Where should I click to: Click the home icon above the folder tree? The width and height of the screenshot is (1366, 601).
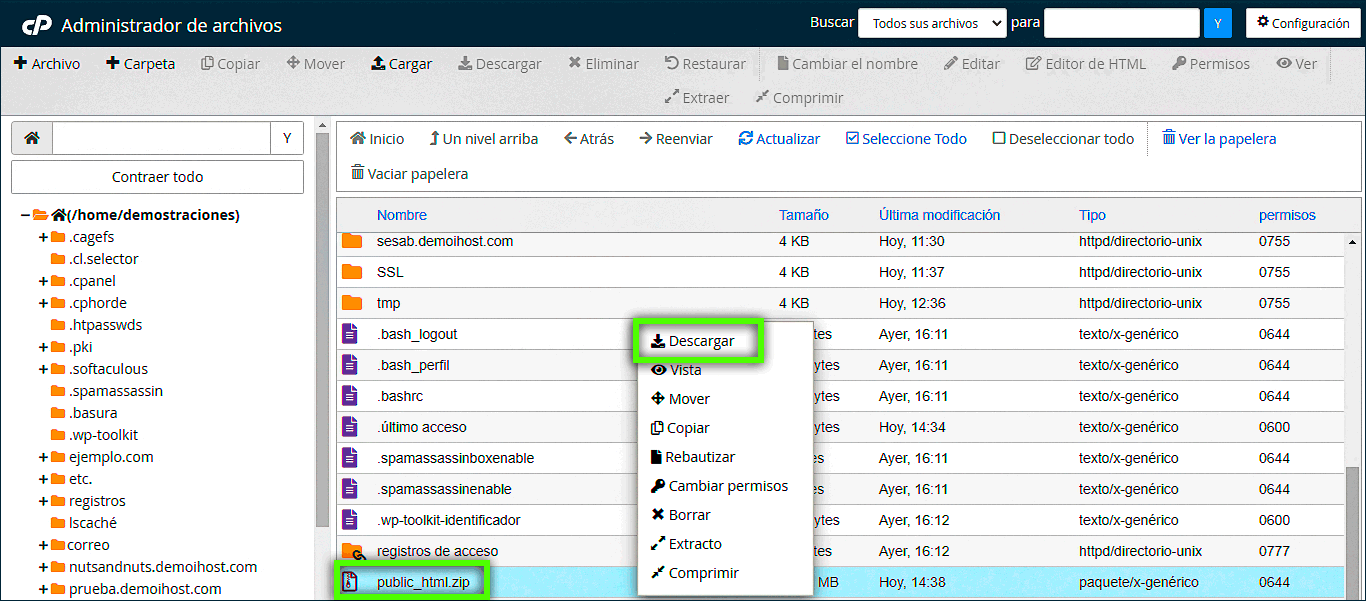coord(31,137)
